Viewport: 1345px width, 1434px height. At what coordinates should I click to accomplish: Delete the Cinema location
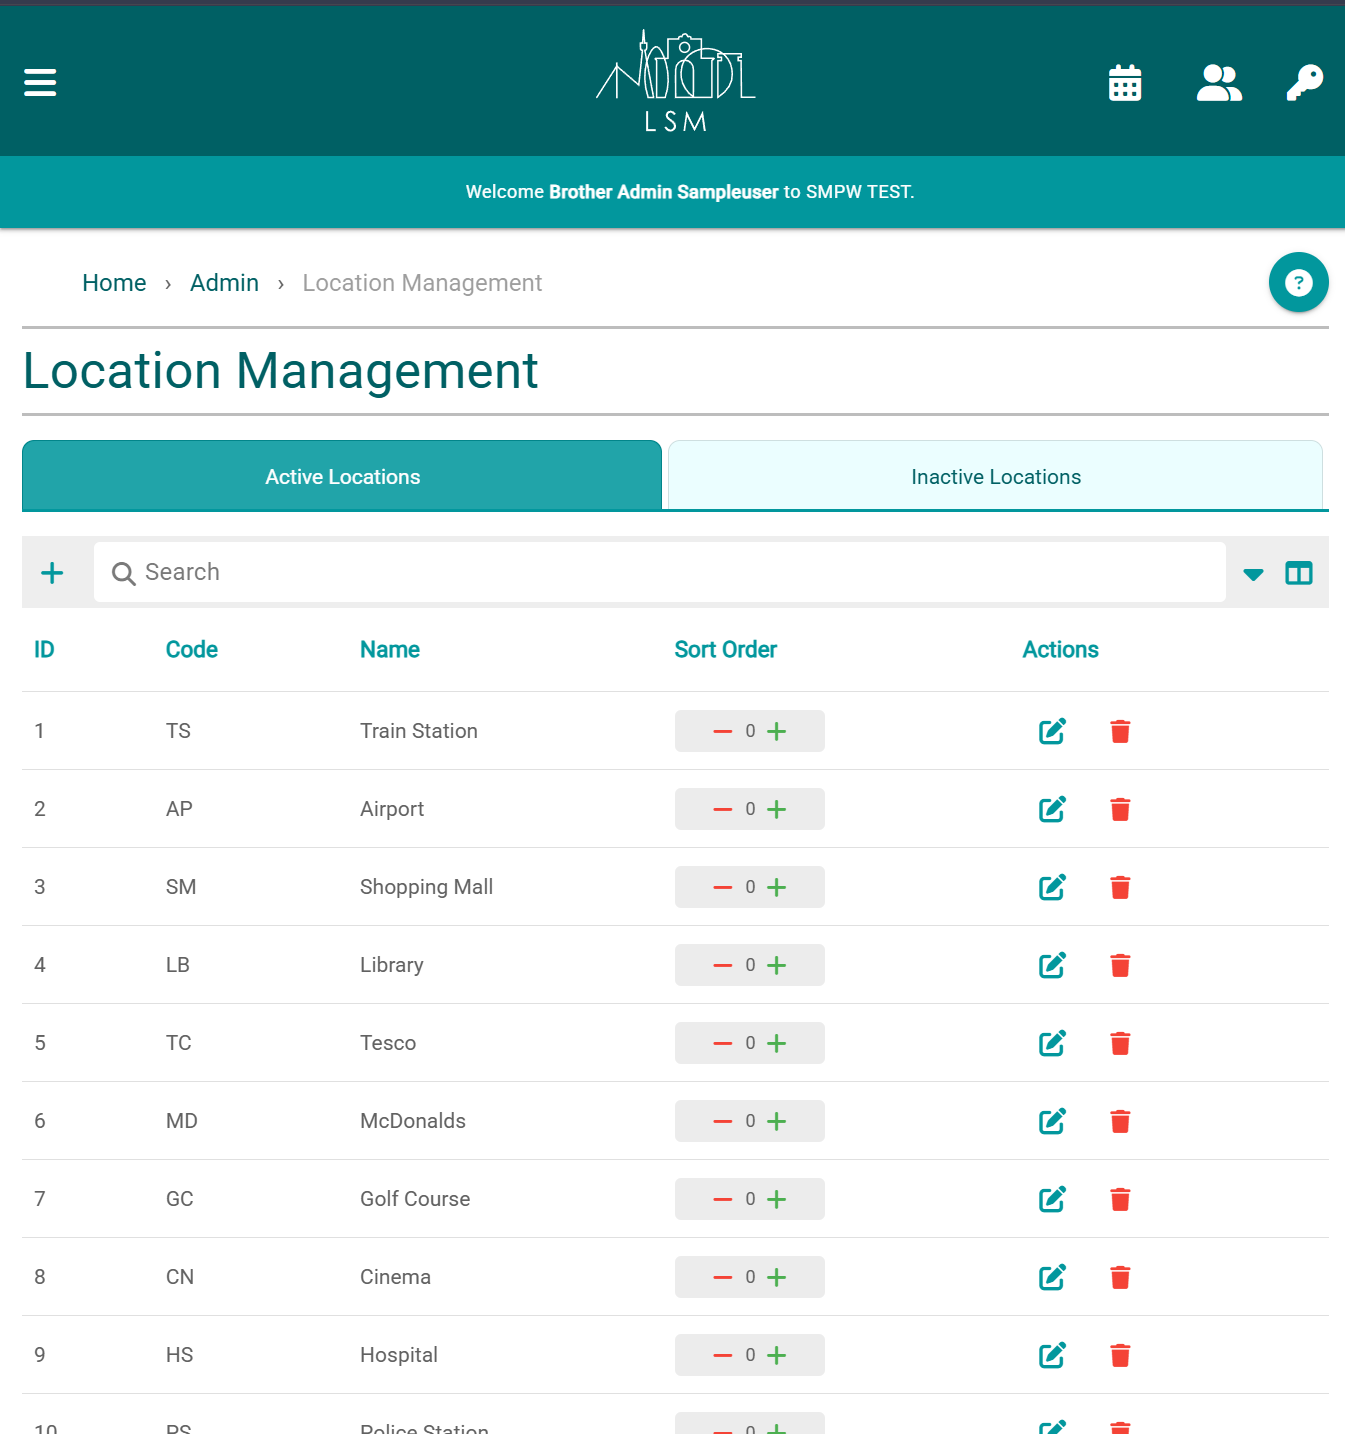coord(1120,1277)
